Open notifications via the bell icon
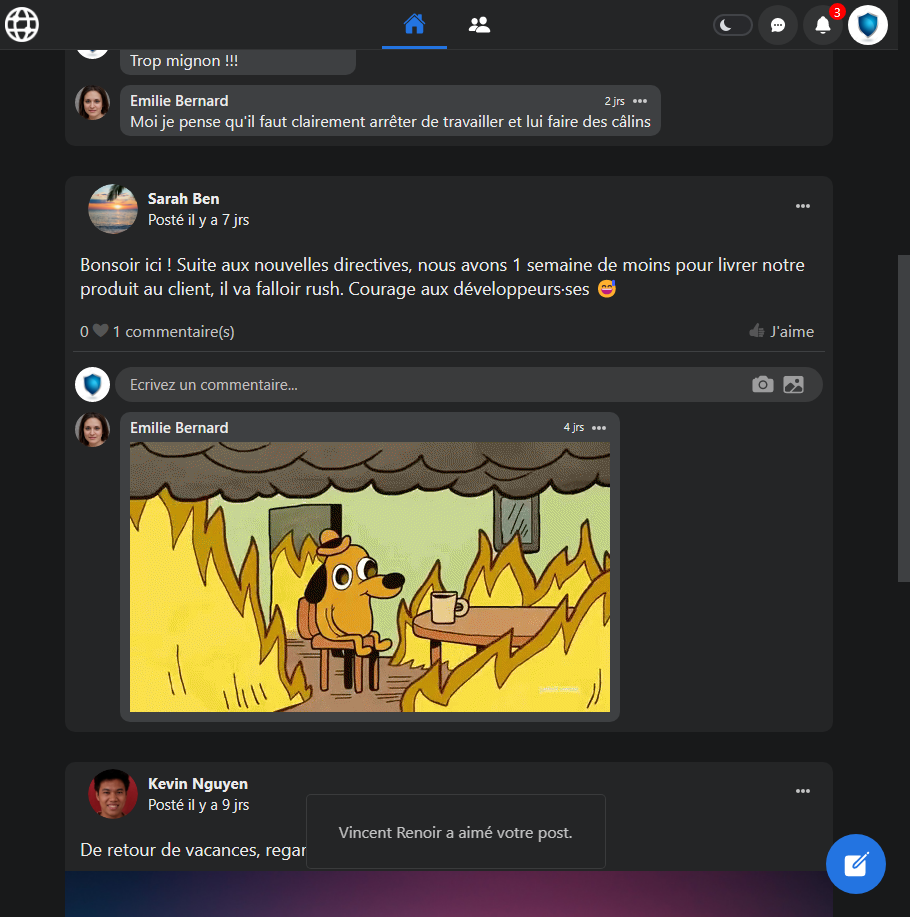Viewport: 910px width, 917px height. point(821,25)
